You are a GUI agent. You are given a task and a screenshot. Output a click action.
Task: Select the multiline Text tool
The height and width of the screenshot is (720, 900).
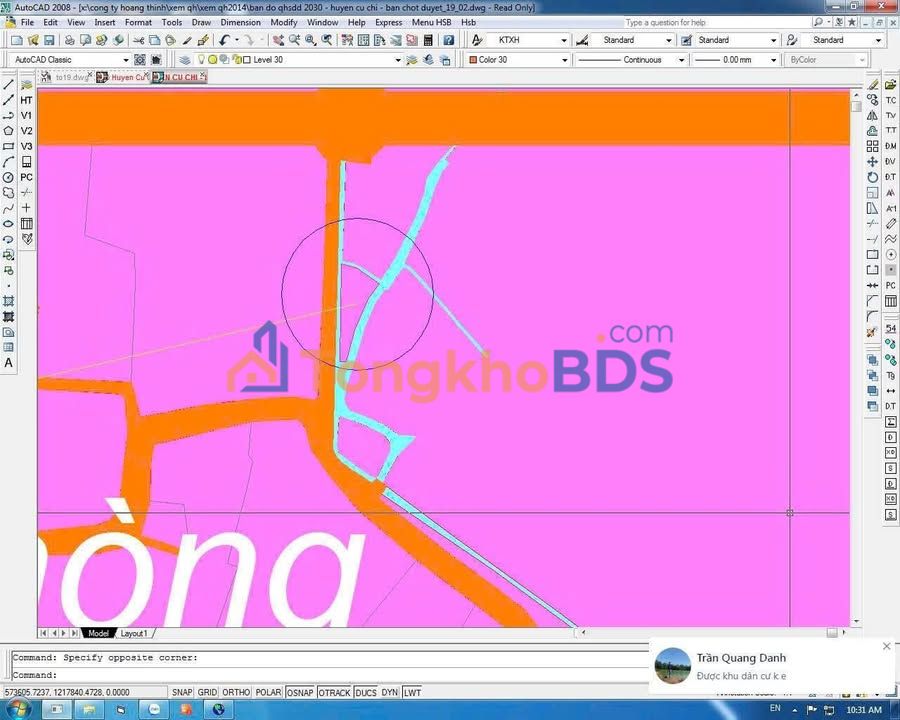pyautogui.click(x=9, y=363)
